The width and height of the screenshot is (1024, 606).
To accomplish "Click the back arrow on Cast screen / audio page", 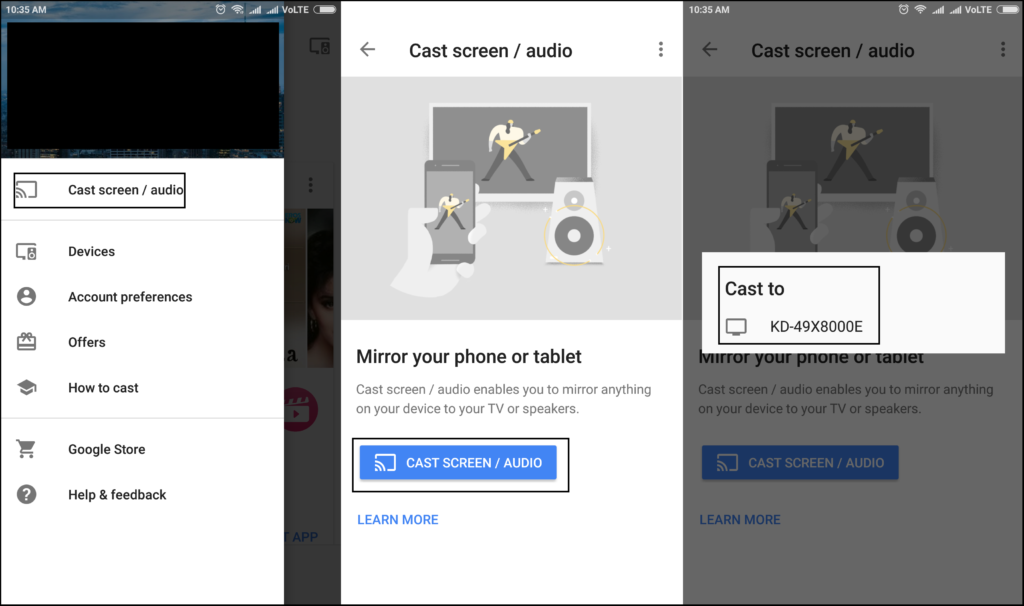I will click(368, 49).
